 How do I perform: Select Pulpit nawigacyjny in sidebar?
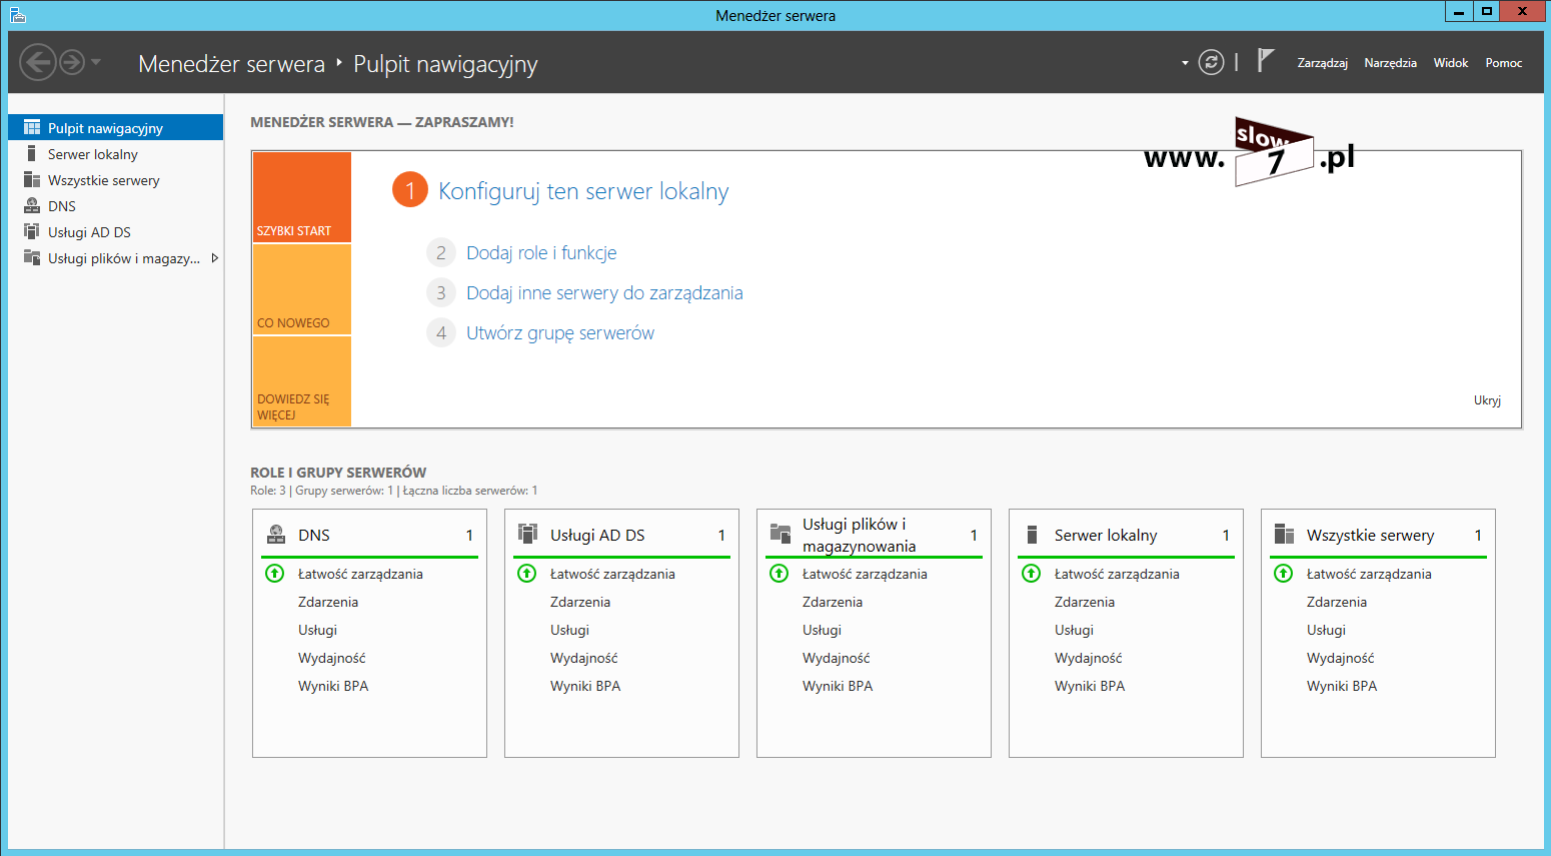point(115,128)
